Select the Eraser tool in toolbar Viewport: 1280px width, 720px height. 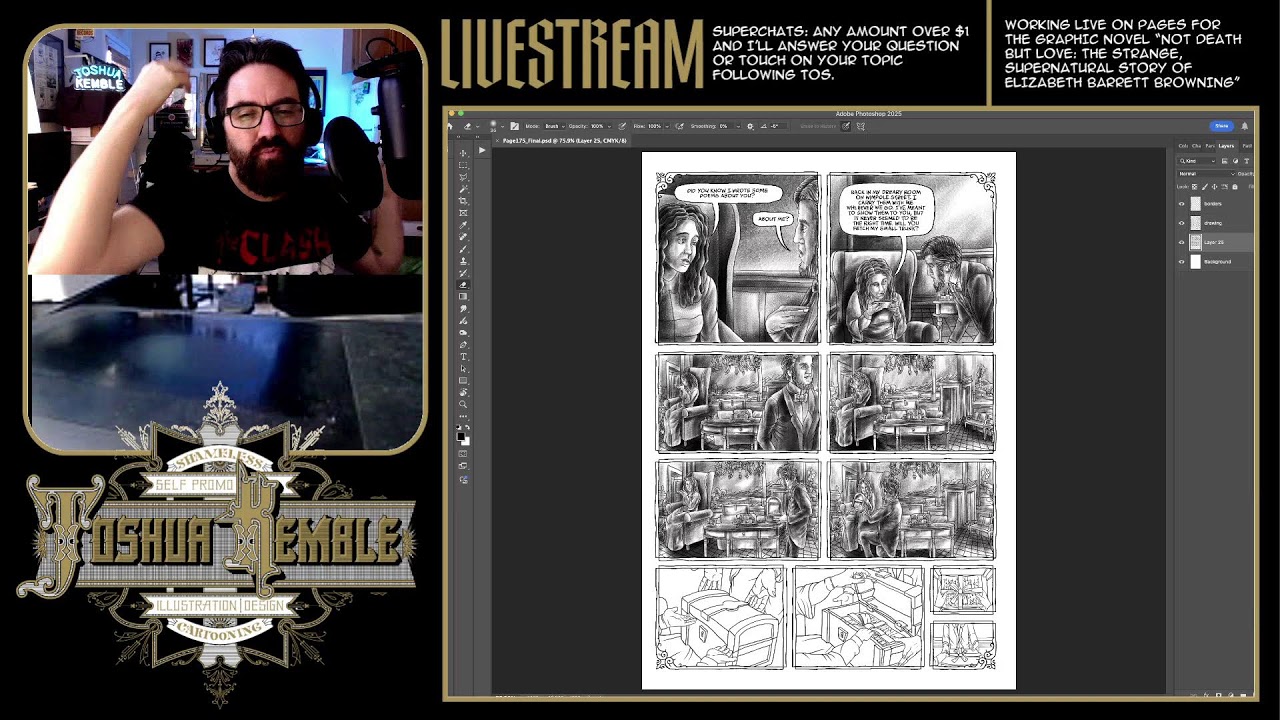(463, 284)
